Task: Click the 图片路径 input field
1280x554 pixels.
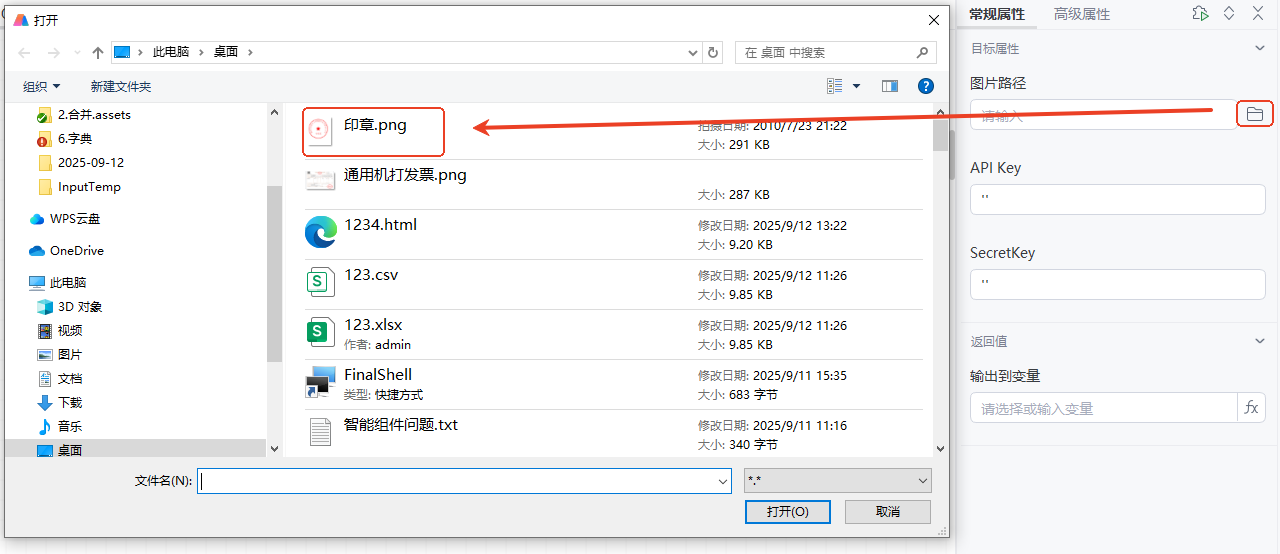Action: coord(1103,114)
